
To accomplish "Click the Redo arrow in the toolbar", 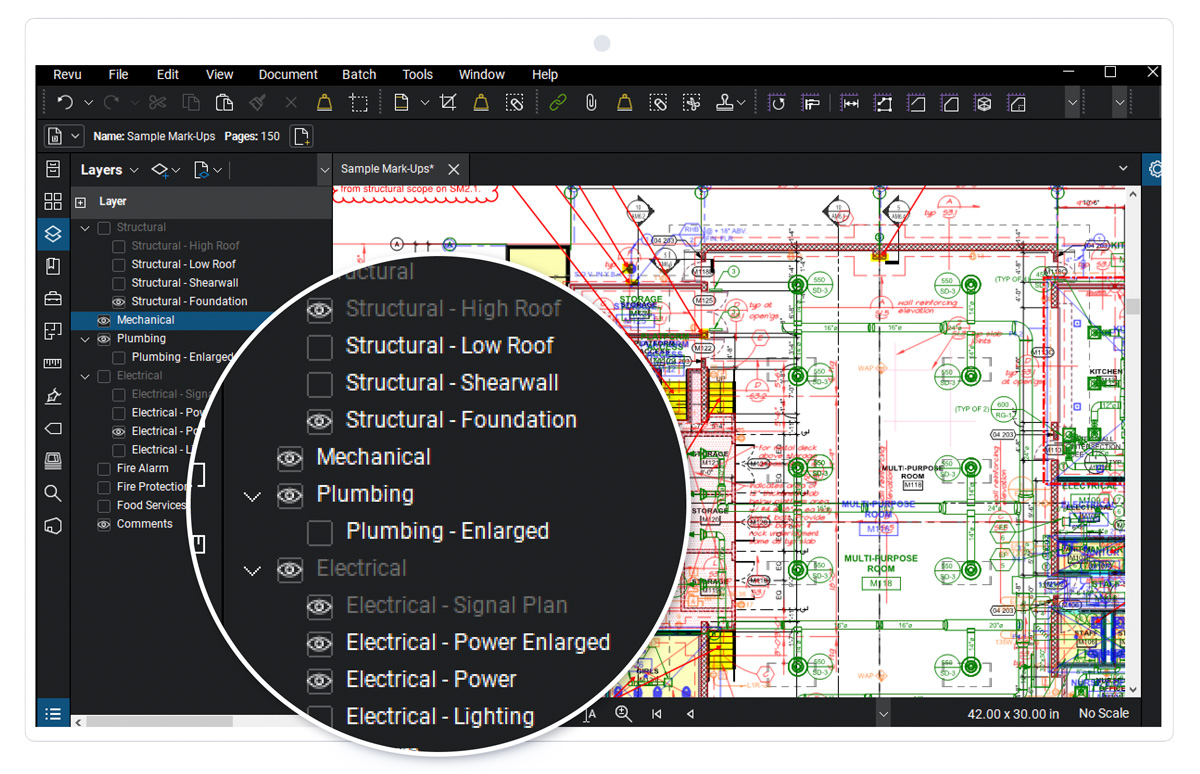I will coord(111,102).
